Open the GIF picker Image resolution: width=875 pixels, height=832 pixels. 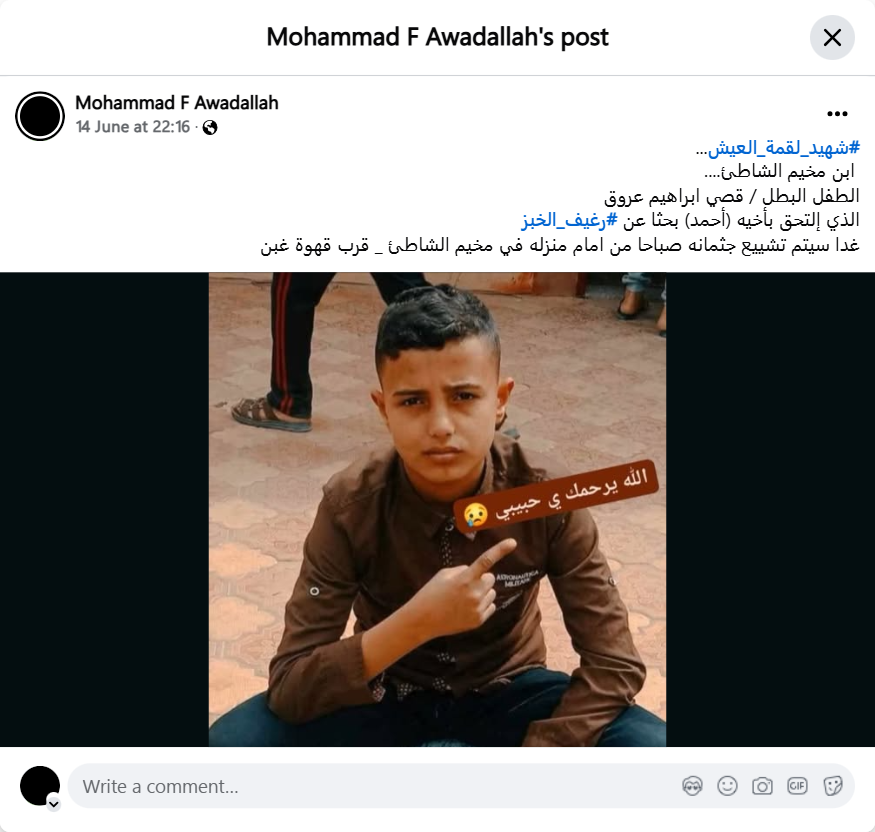pos(797,786)
